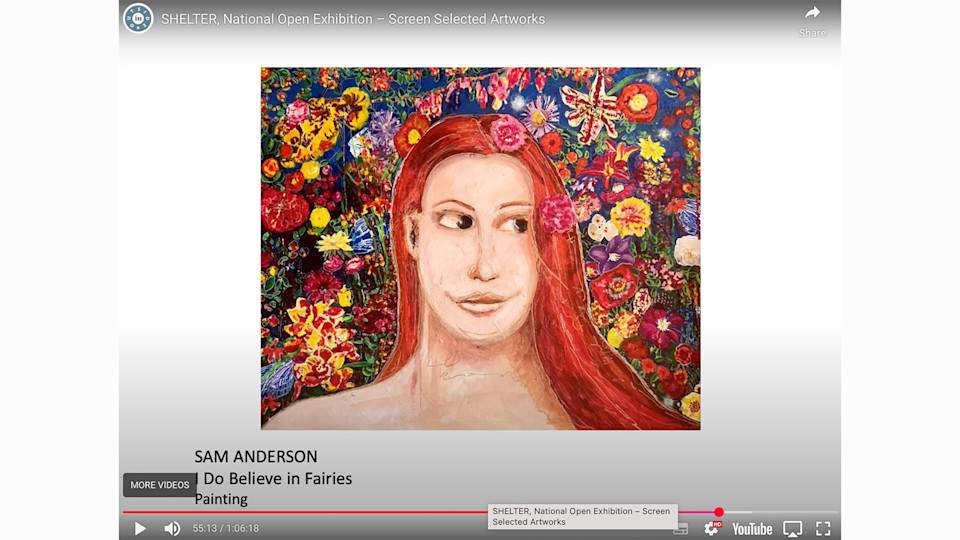Click the painting artwork image
Screen dimensions: 960x540
click(x=481, y=249)
